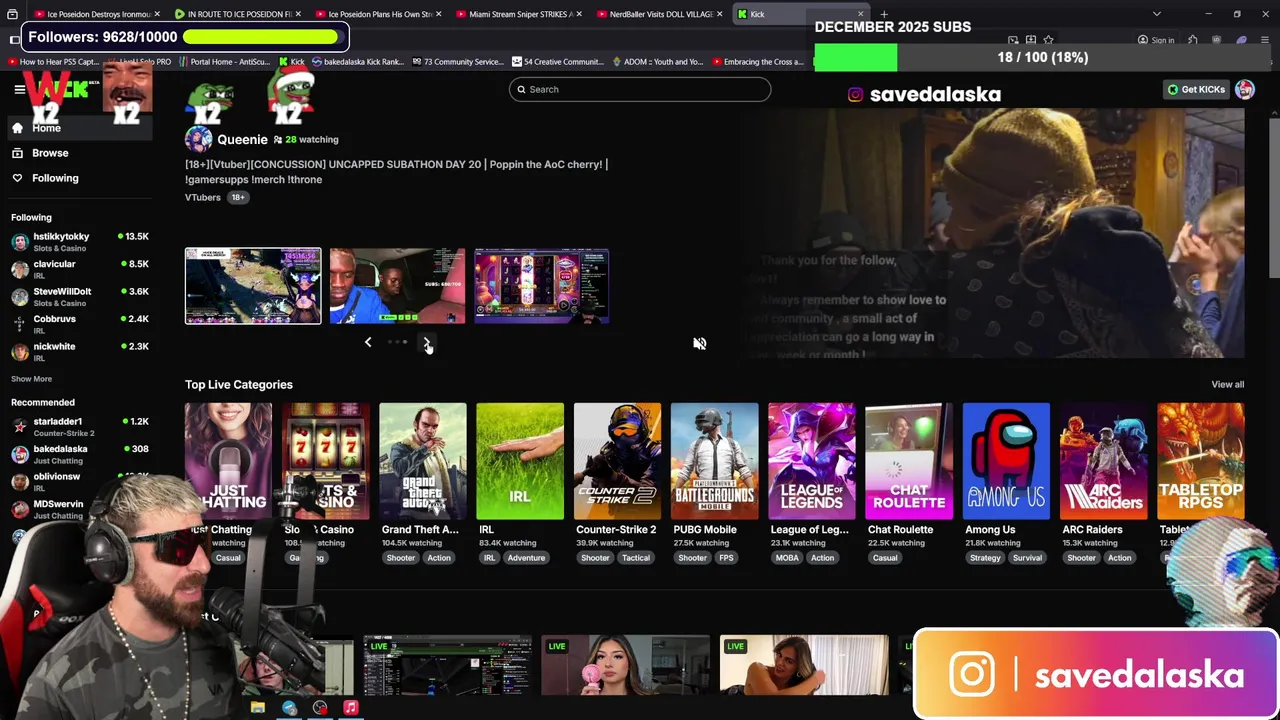Click the 18+ tag under the stream title
This screenshot has height=720, width=1280.
(238, 197)
